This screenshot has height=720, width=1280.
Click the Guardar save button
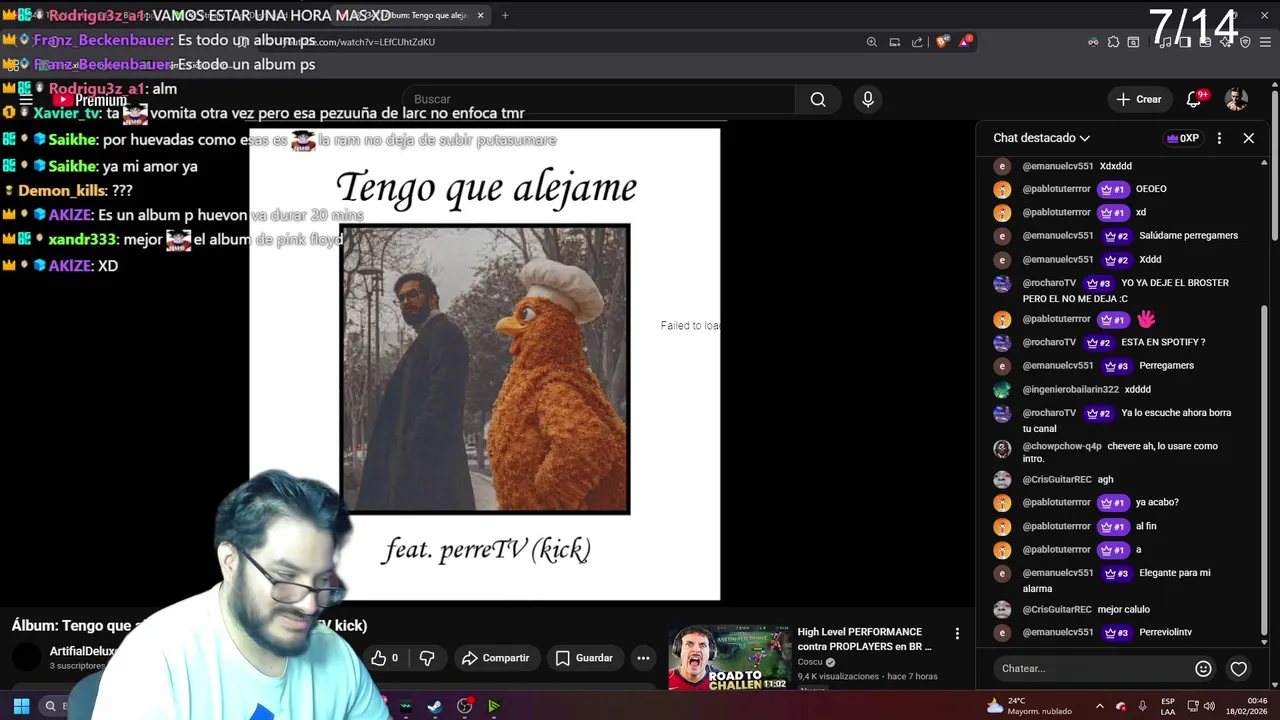pyautogui.click(x=584, y=658)
